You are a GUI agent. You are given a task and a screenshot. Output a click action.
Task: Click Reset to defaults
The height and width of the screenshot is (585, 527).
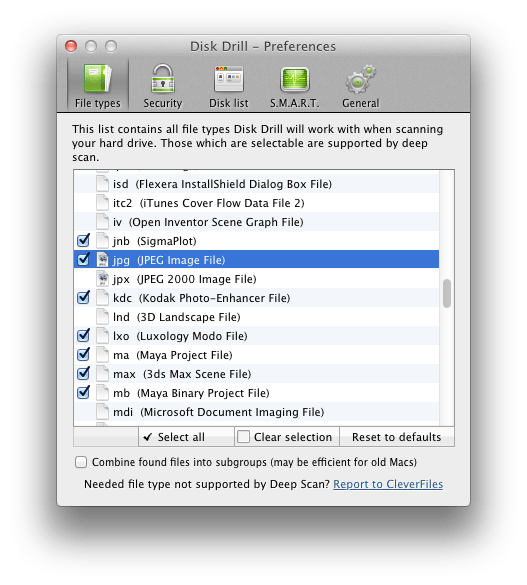tap(397, 437)
